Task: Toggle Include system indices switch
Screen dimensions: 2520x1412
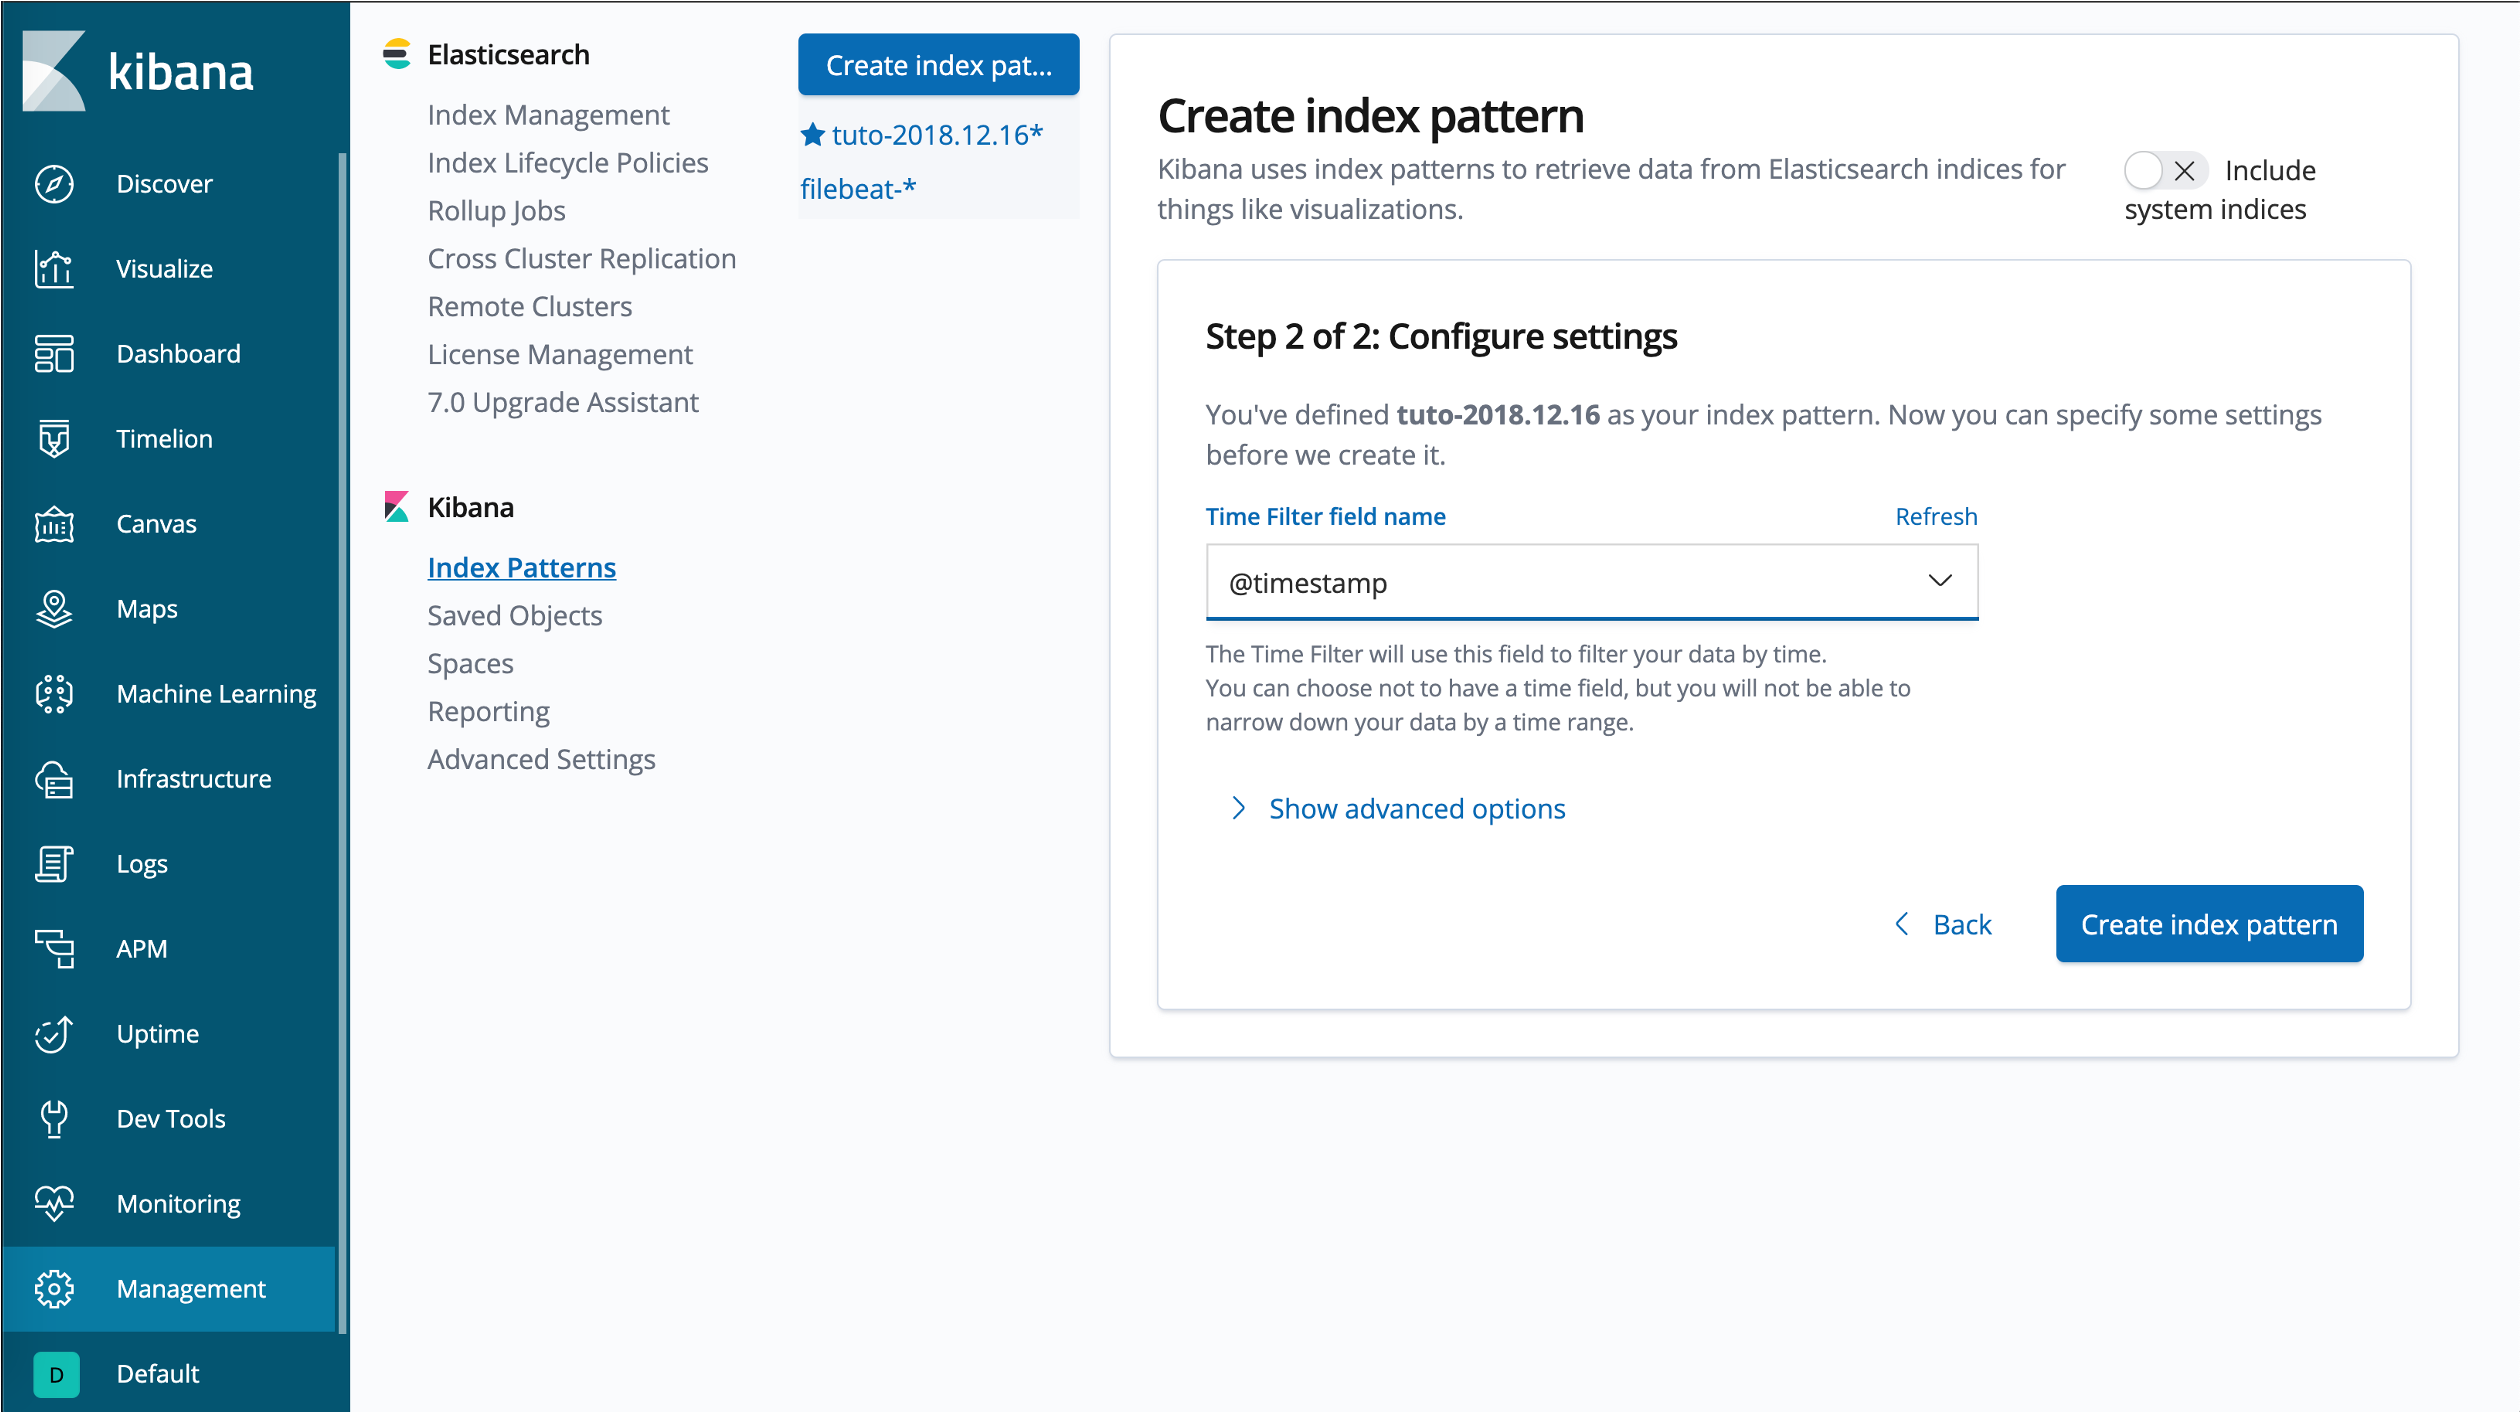Action: tap(2164, 171)
